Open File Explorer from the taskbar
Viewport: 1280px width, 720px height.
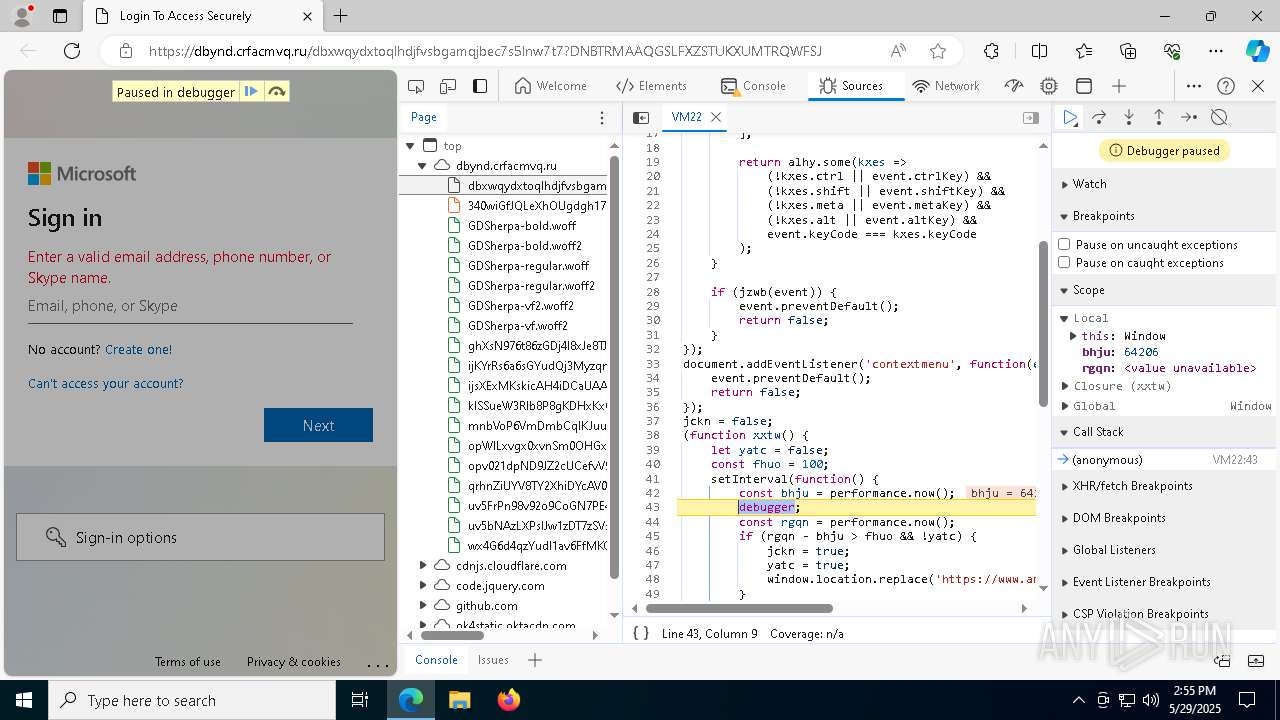(x=459, y=700)
